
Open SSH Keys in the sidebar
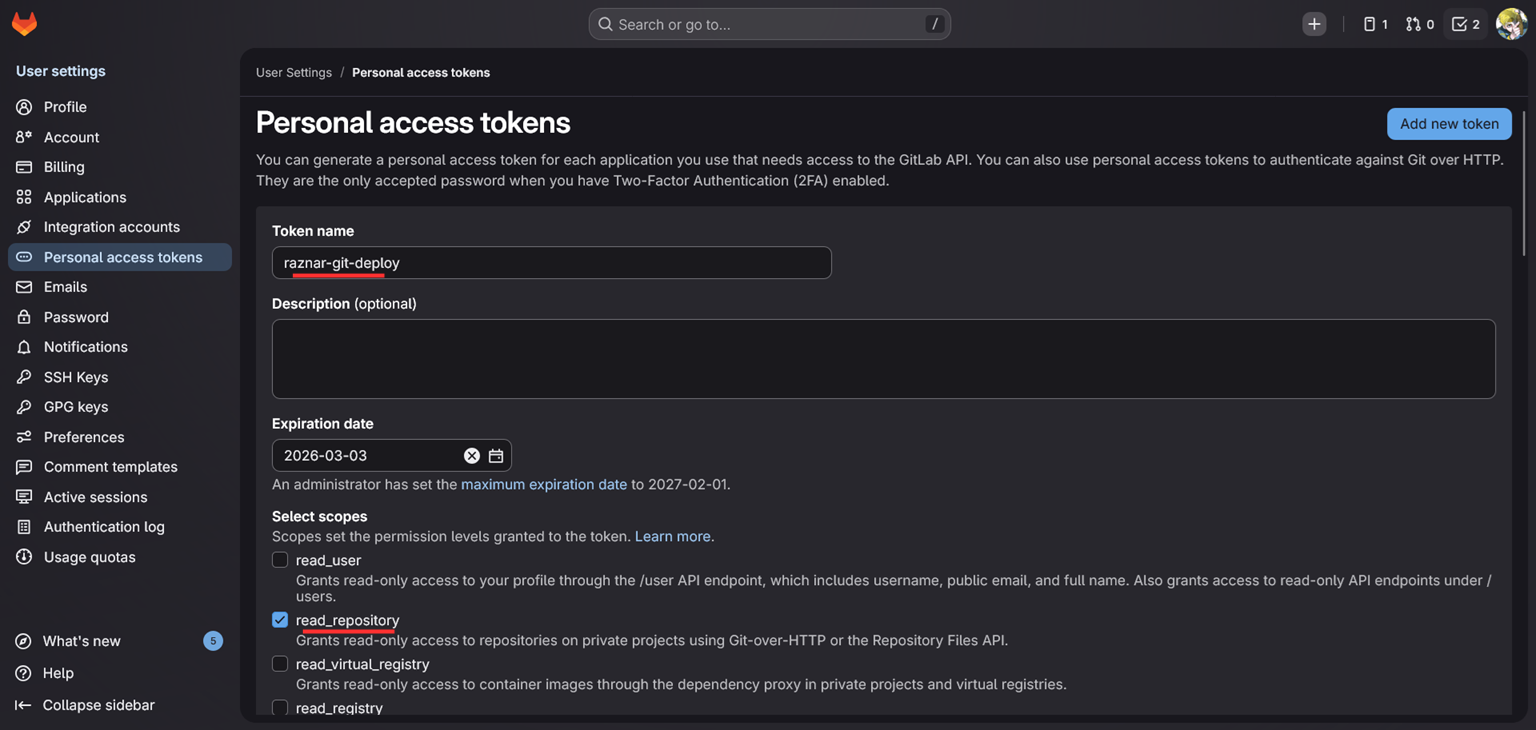pos(75,377)
